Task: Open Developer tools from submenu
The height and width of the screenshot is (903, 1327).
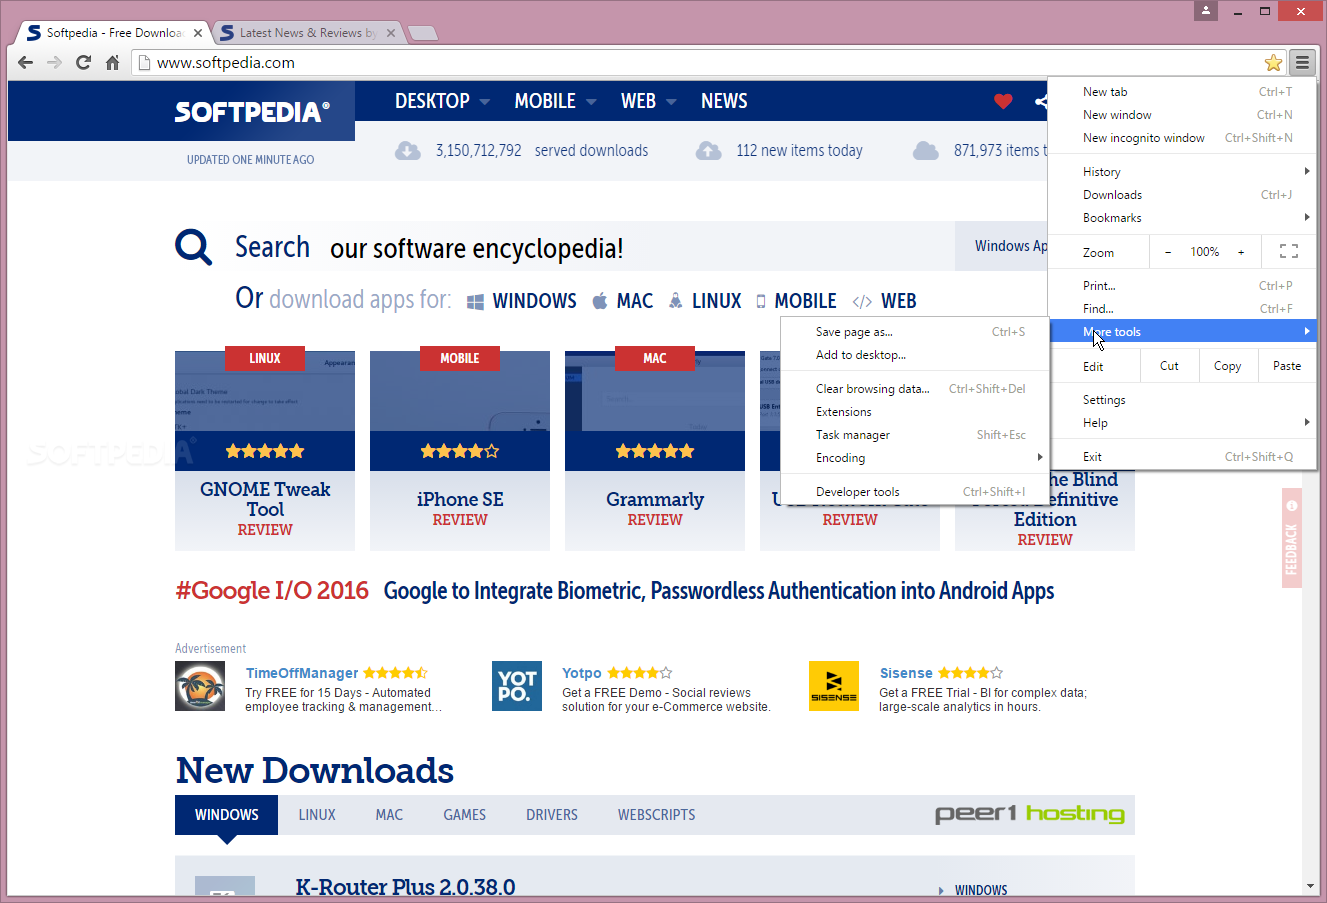Action: pyautogui.click(x=915, y=492)
